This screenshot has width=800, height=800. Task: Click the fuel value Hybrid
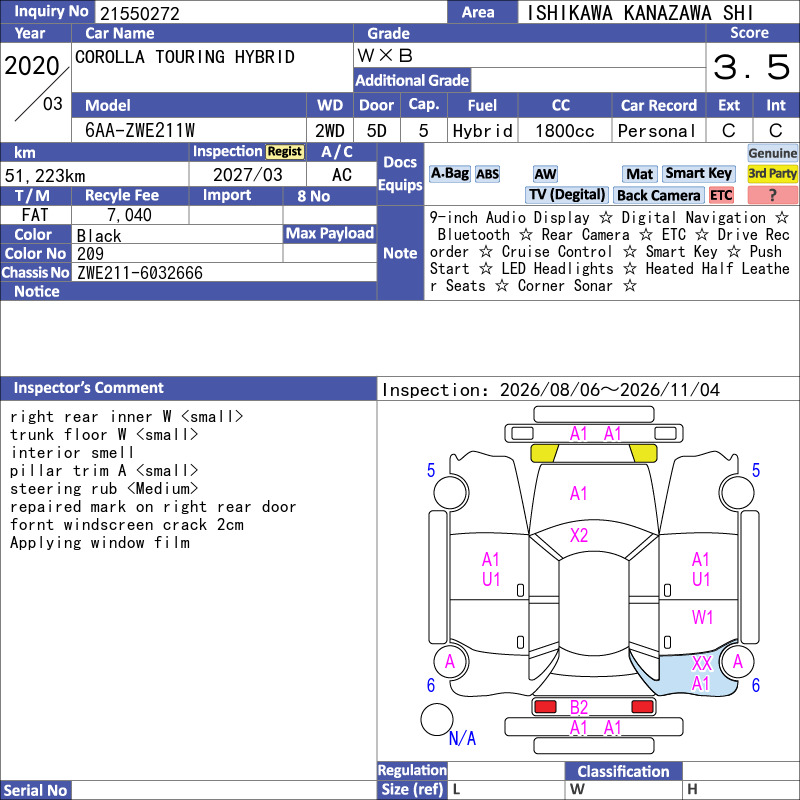point(482,131)
